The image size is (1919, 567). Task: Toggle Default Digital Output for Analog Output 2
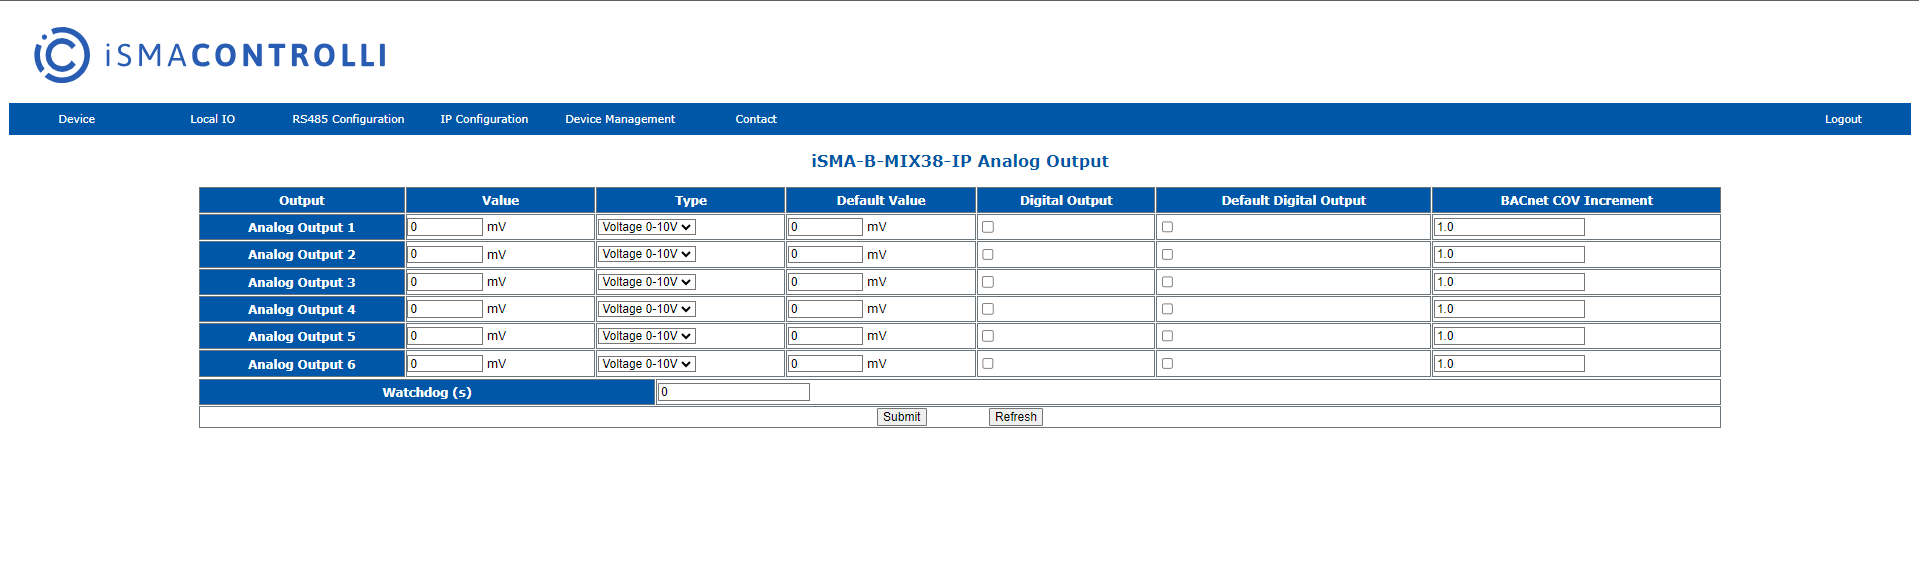1167,255
